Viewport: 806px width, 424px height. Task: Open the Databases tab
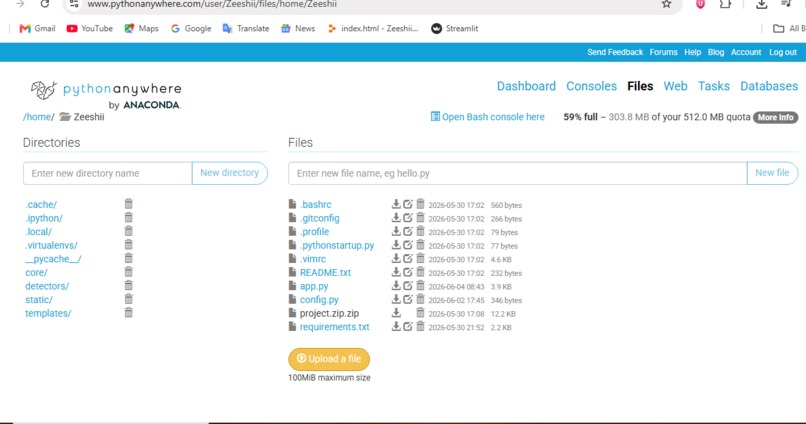click(x=769, y=86)
